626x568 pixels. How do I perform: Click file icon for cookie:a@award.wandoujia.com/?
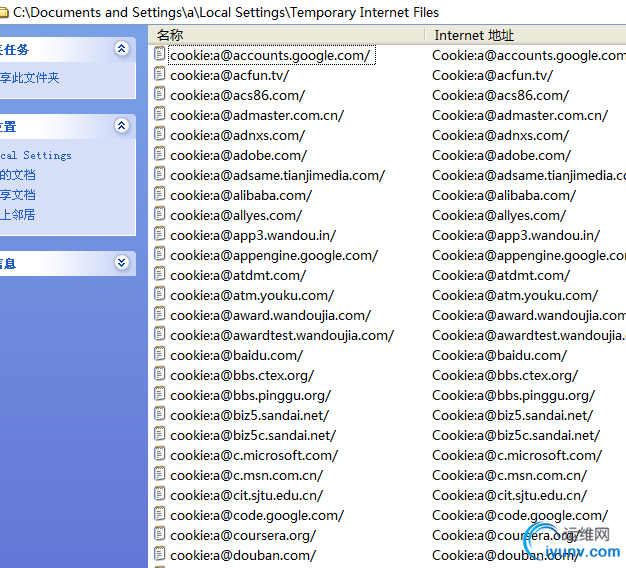click(160, 313)
